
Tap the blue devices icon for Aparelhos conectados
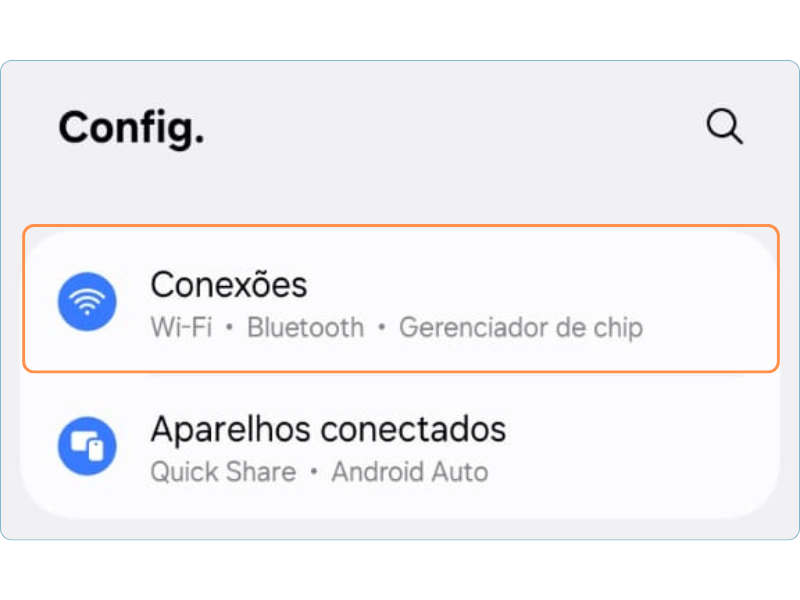(87, 446)
